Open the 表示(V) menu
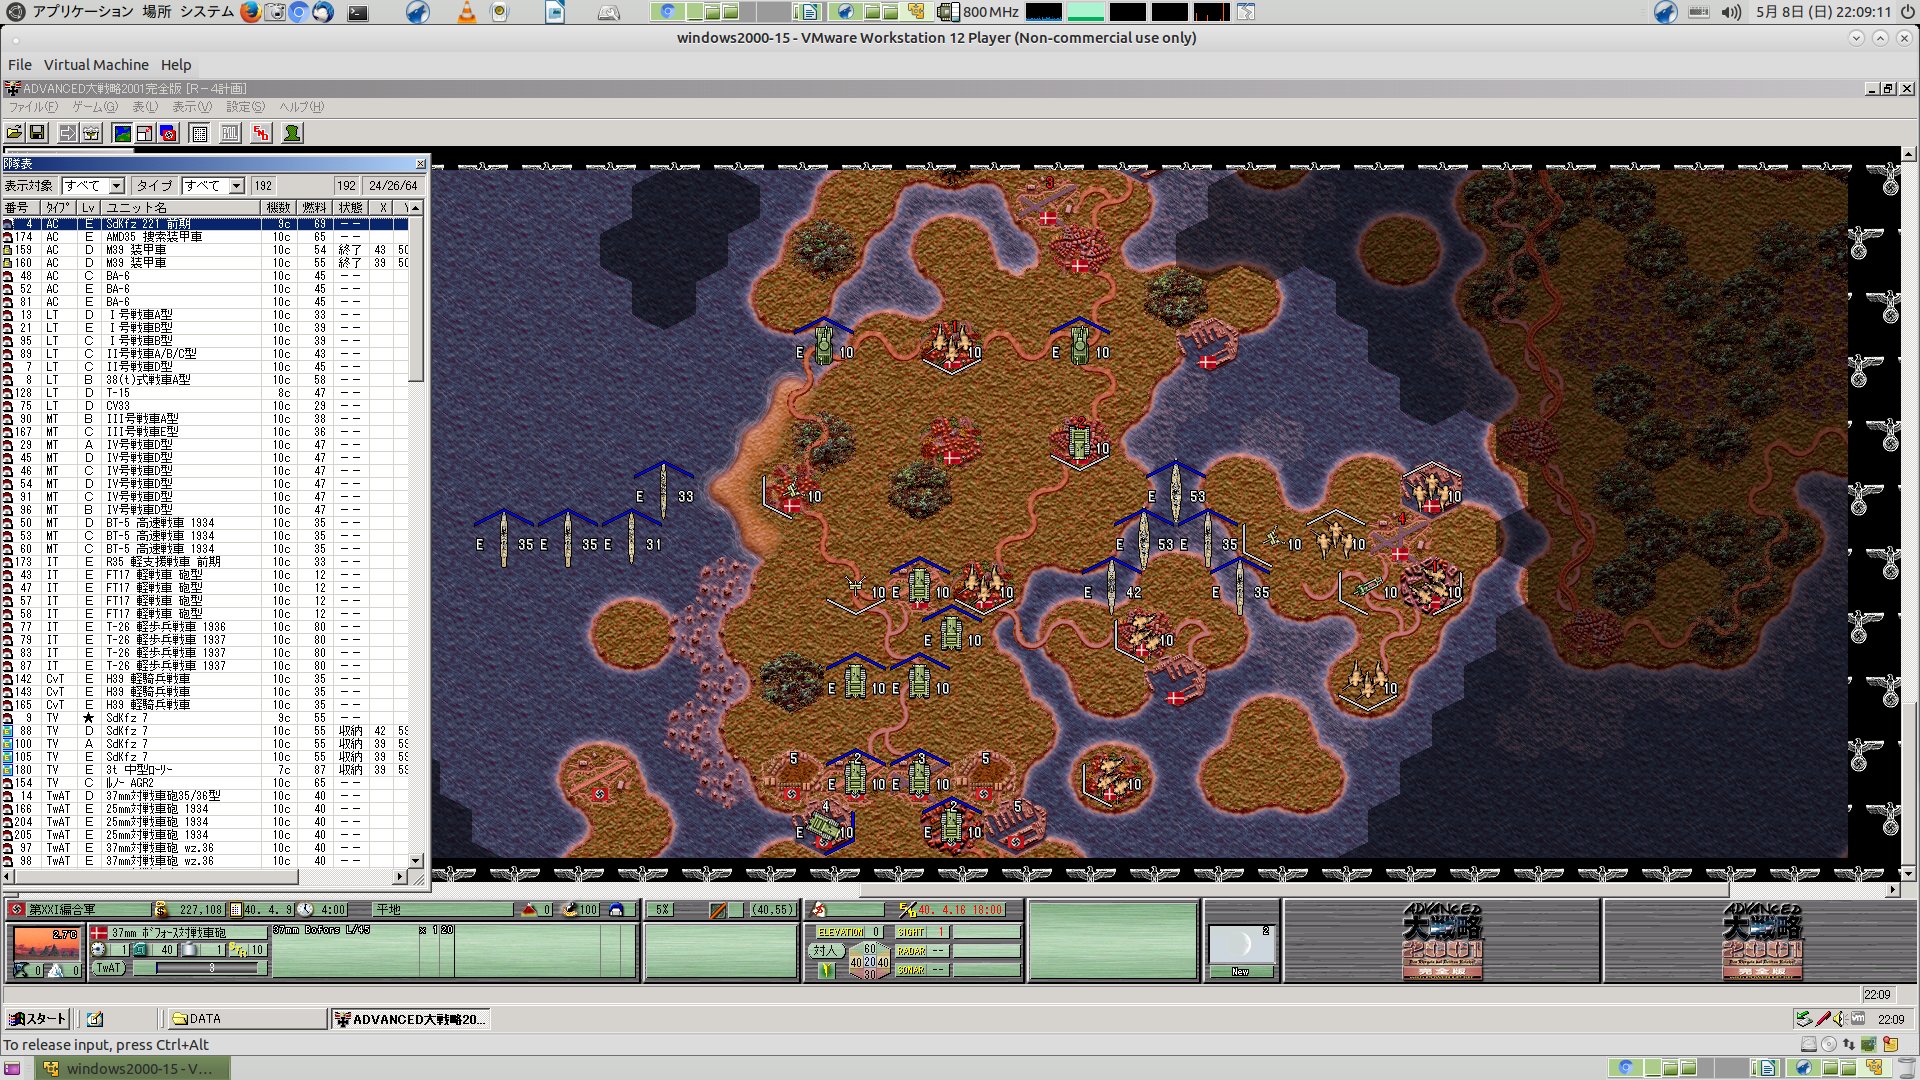 [192, 107]
